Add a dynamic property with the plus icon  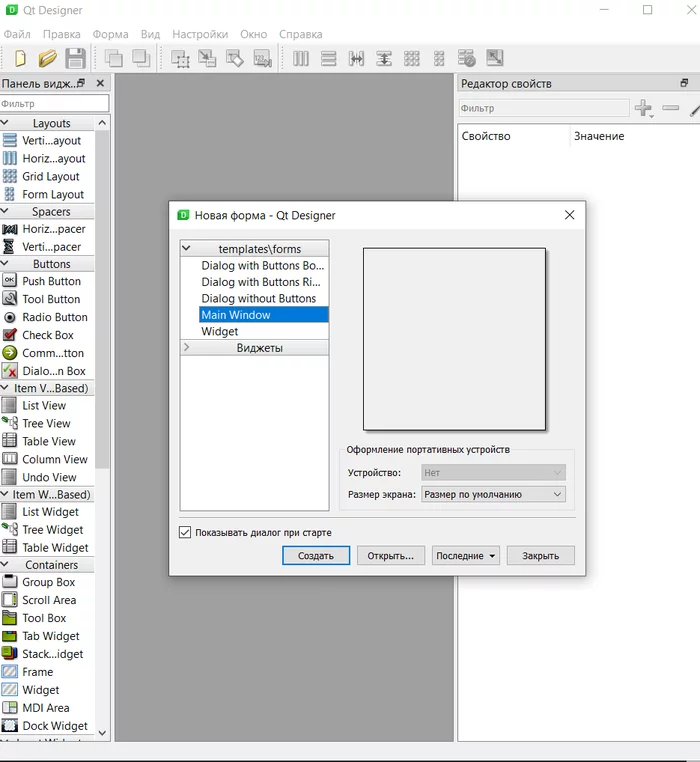[x=644, y=108]
